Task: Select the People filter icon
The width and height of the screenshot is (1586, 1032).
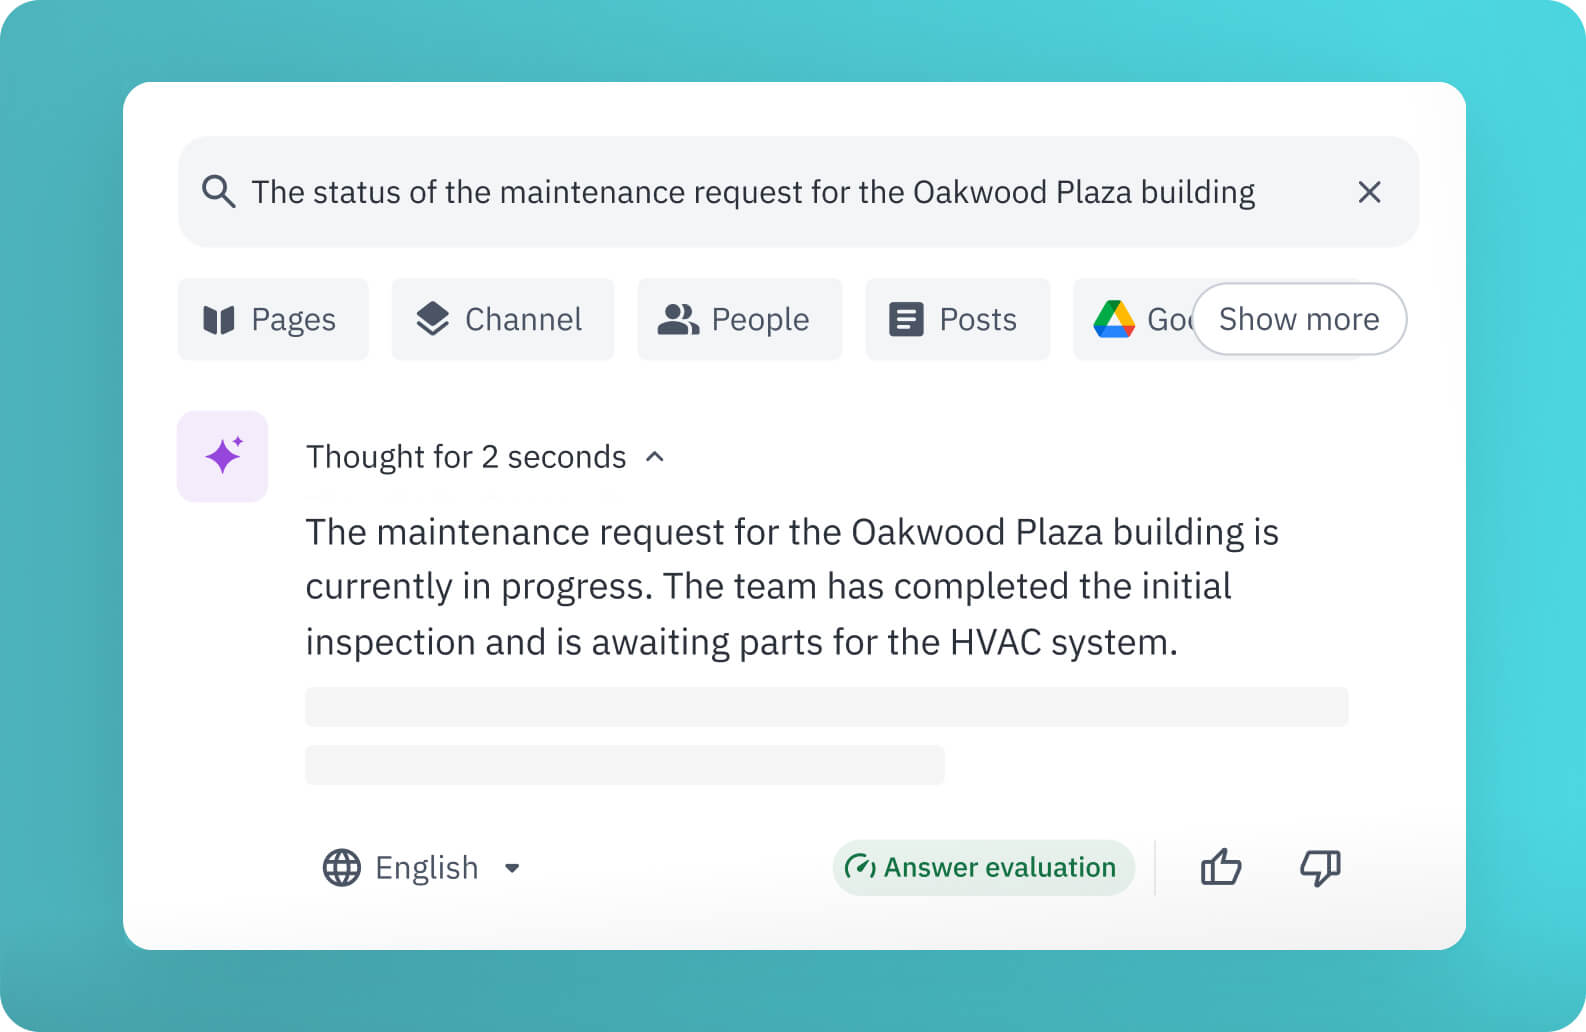Action: [677, 319]
